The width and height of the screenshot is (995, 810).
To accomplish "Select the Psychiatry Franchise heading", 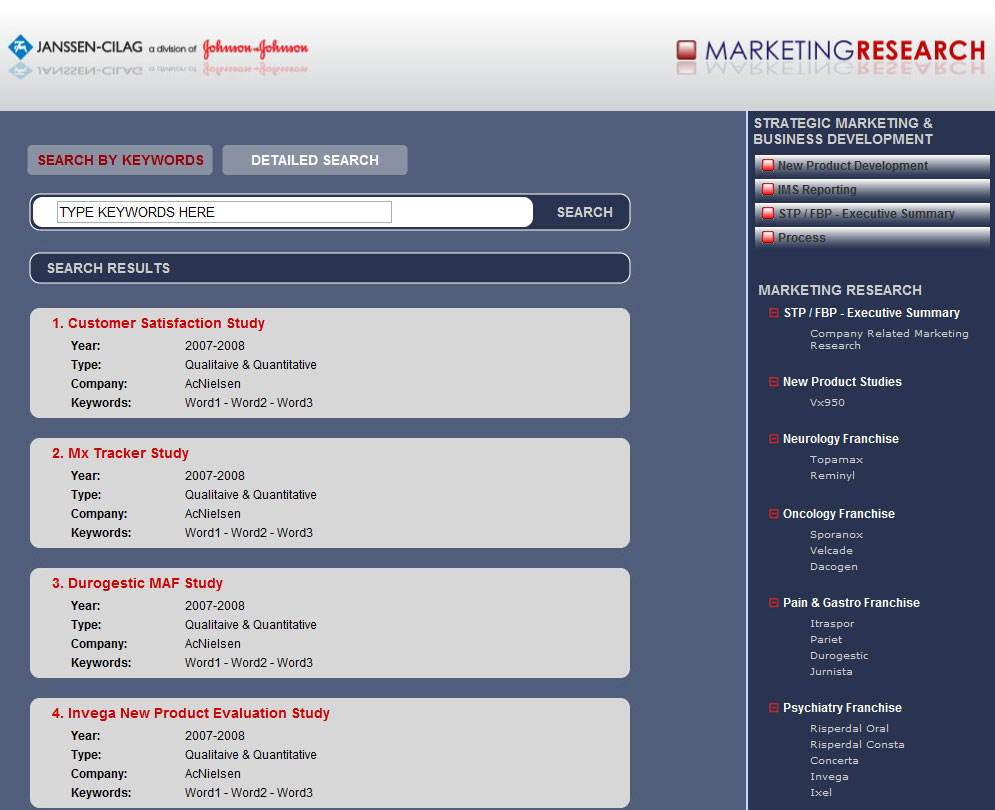I will pyautogui.click(x=842, y=707).
